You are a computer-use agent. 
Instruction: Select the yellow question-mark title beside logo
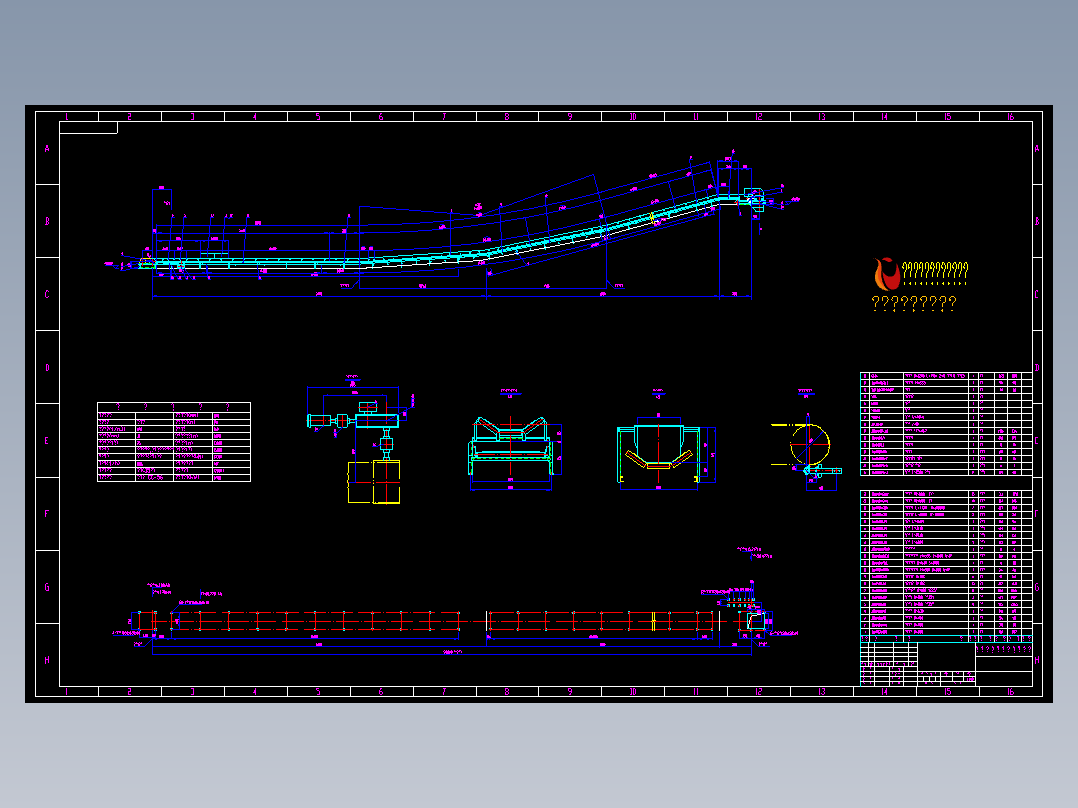pyautogui.click(x=935, y=272)
